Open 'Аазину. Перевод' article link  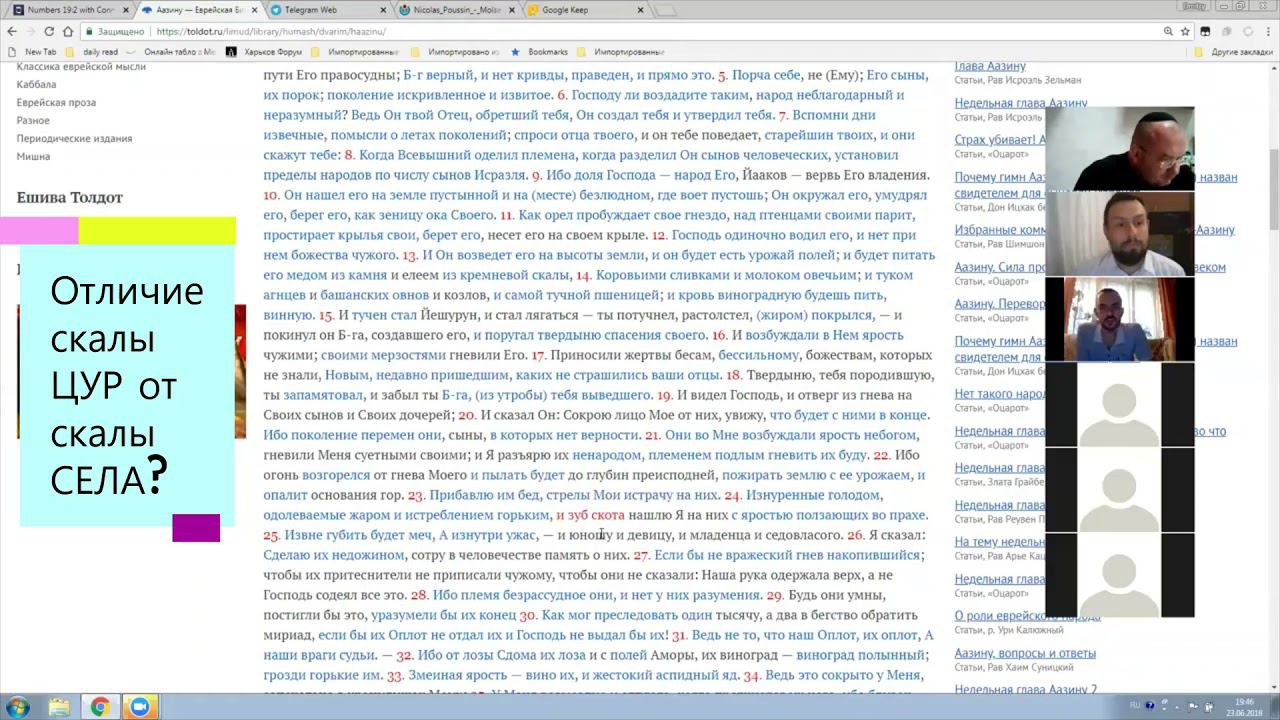pyautogui.click(x=999, y=304)
